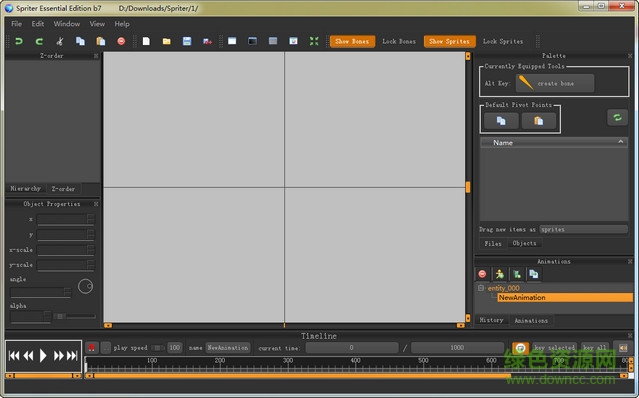Click the play speed slider
Screen dimensions: 639x398
click(158, 347)
